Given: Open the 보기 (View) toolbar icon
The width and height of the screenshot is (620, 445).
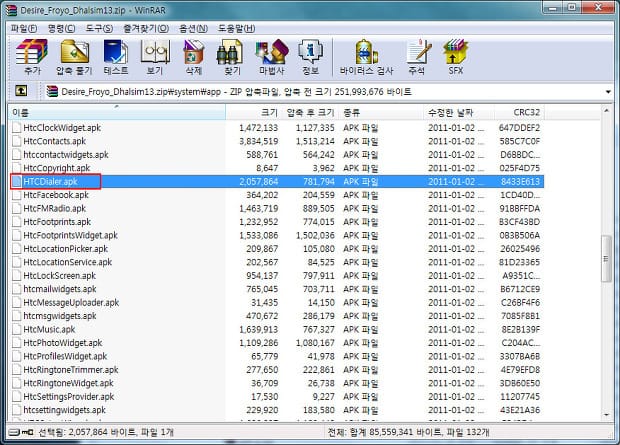Looking at the screenshot, I should pos(155,56).
